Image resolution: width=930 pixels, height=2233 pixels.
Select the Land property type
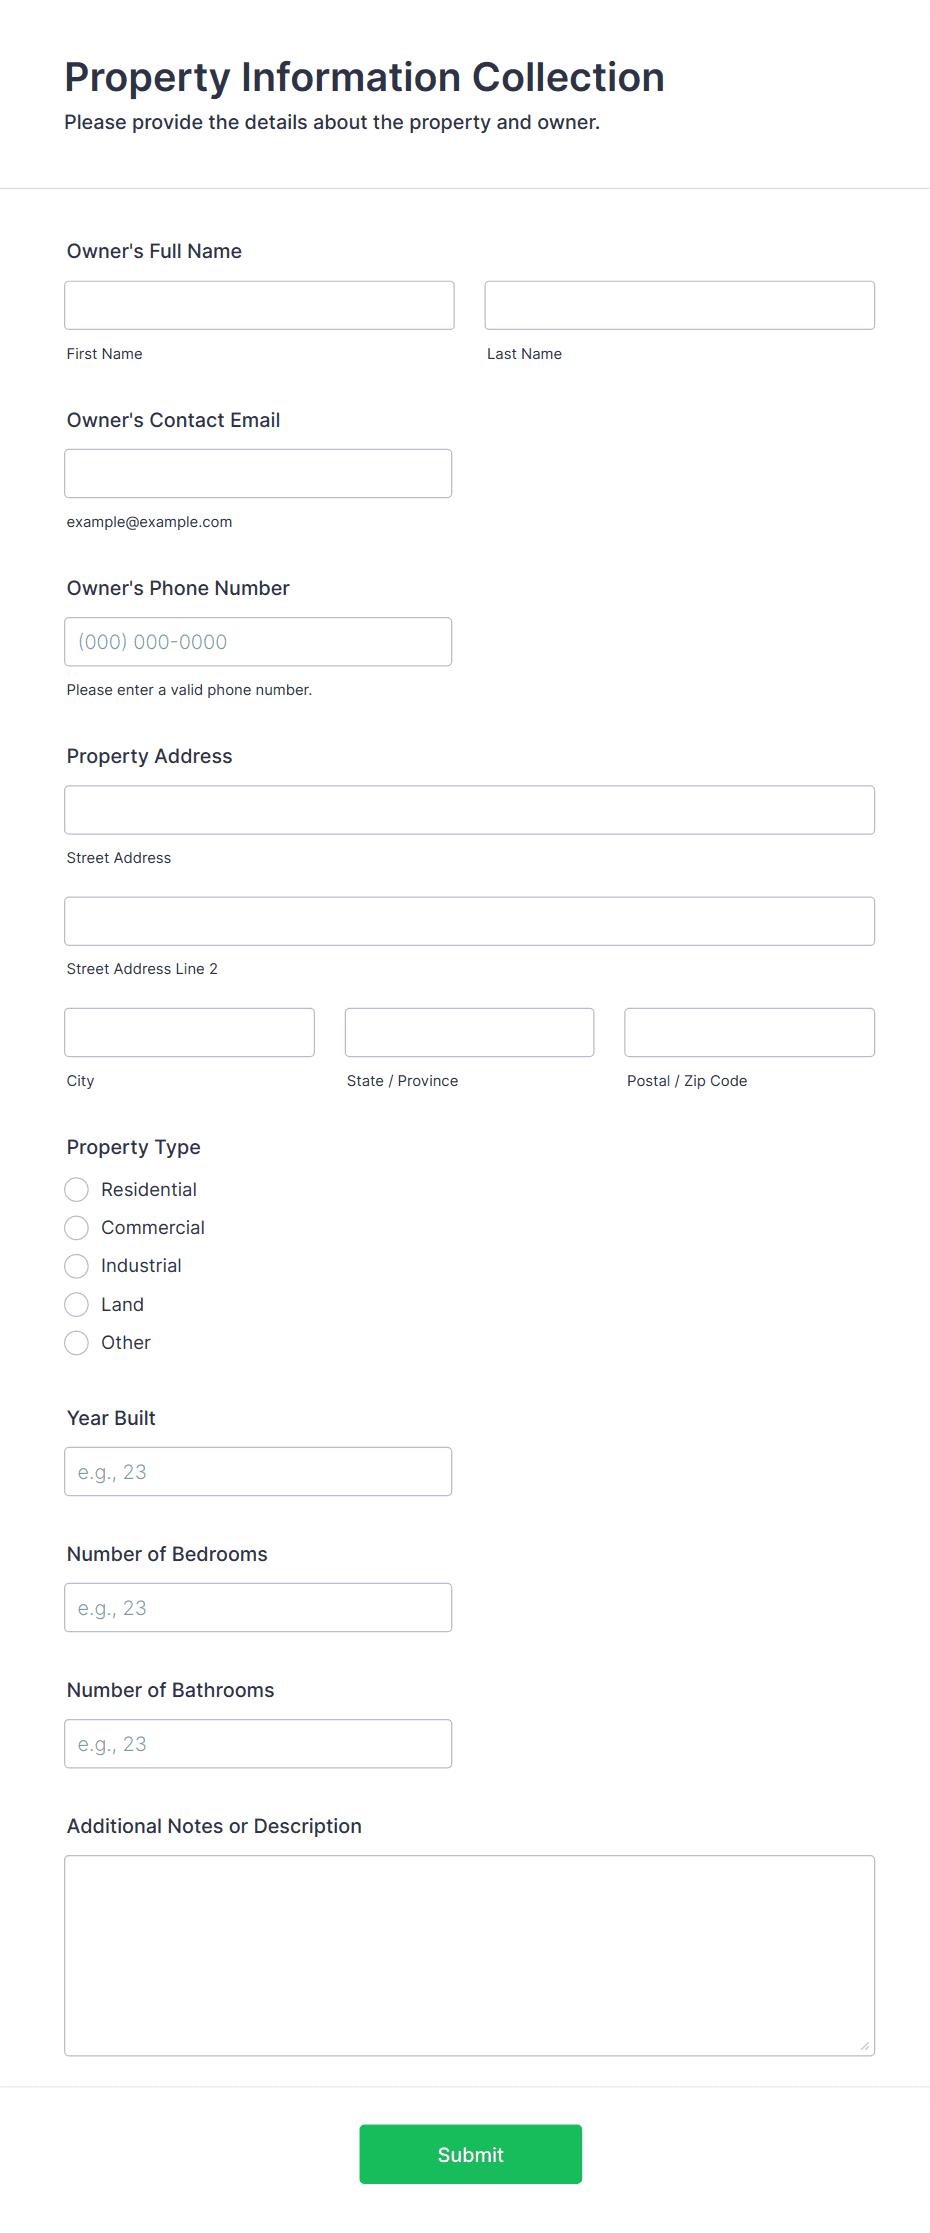(x=76, y=1304)
